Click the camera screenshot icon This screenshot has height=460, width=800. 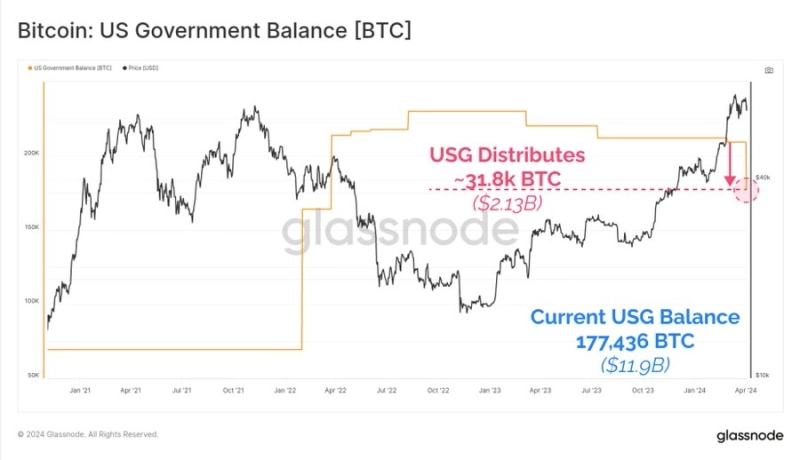[767, 70]
